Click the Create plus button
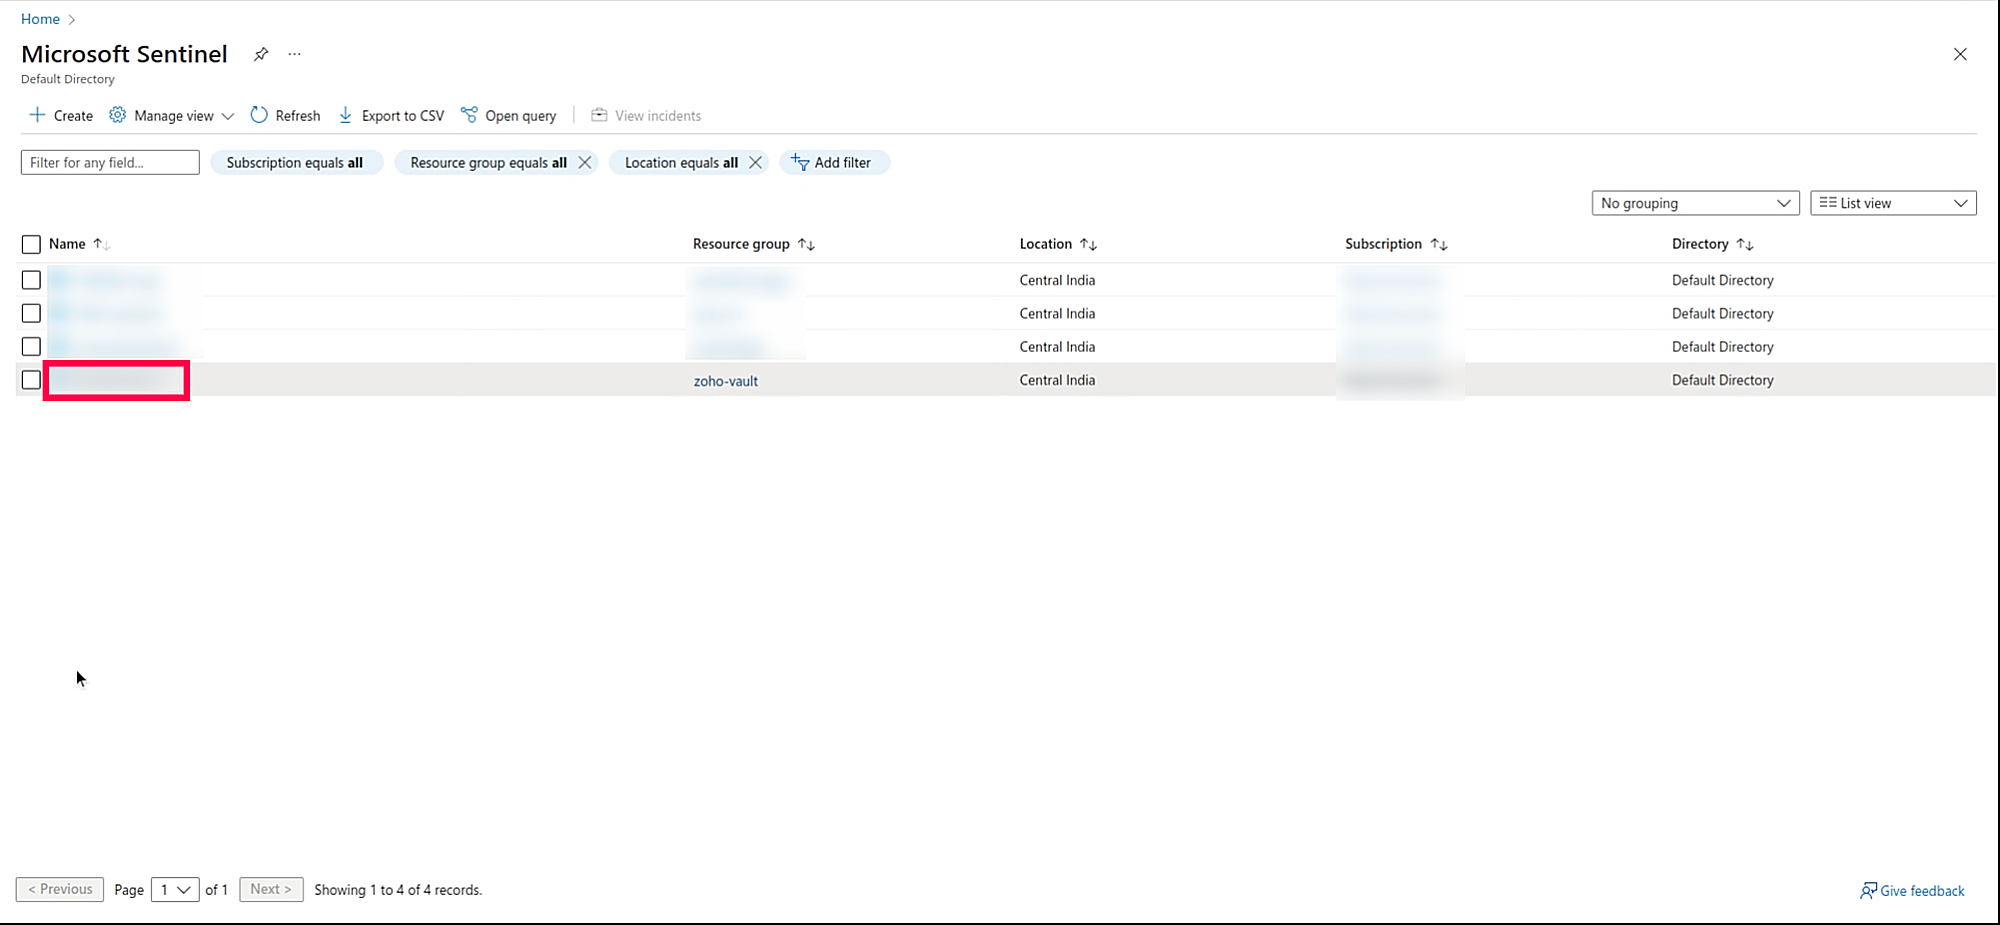 click(61, 115)
